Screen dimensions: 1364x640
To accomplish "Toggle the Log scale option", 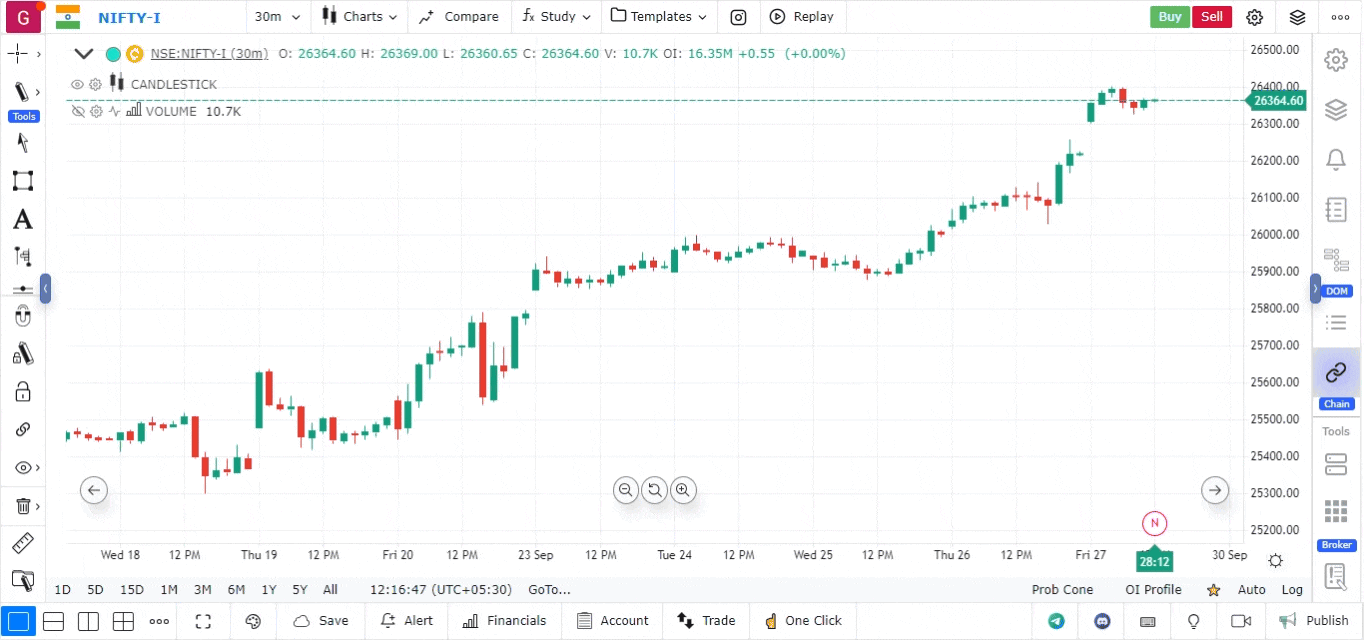I will (1292, 590).
